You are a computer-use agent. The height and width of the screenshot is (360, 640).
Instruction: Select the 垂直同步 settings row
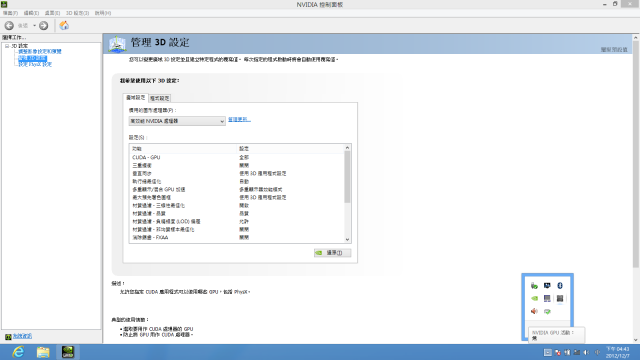click(x=237, y=173)
